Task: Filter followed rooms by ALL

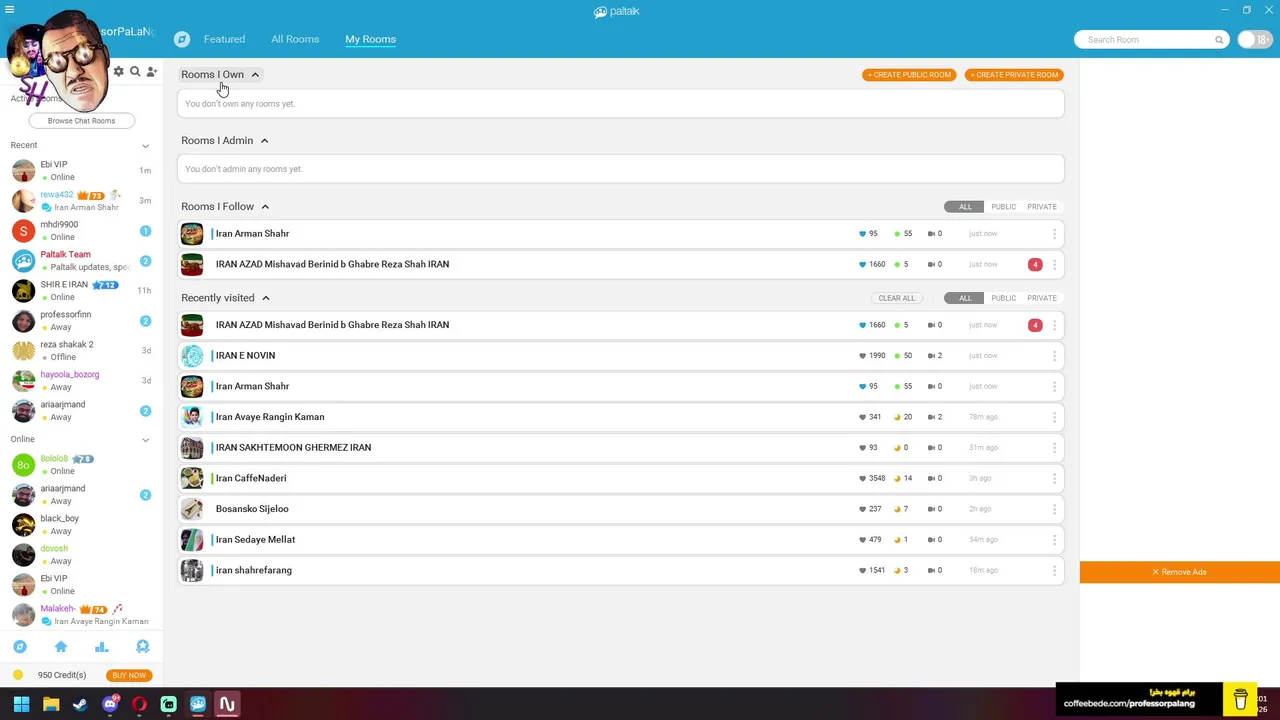Action: pos(965,207)
